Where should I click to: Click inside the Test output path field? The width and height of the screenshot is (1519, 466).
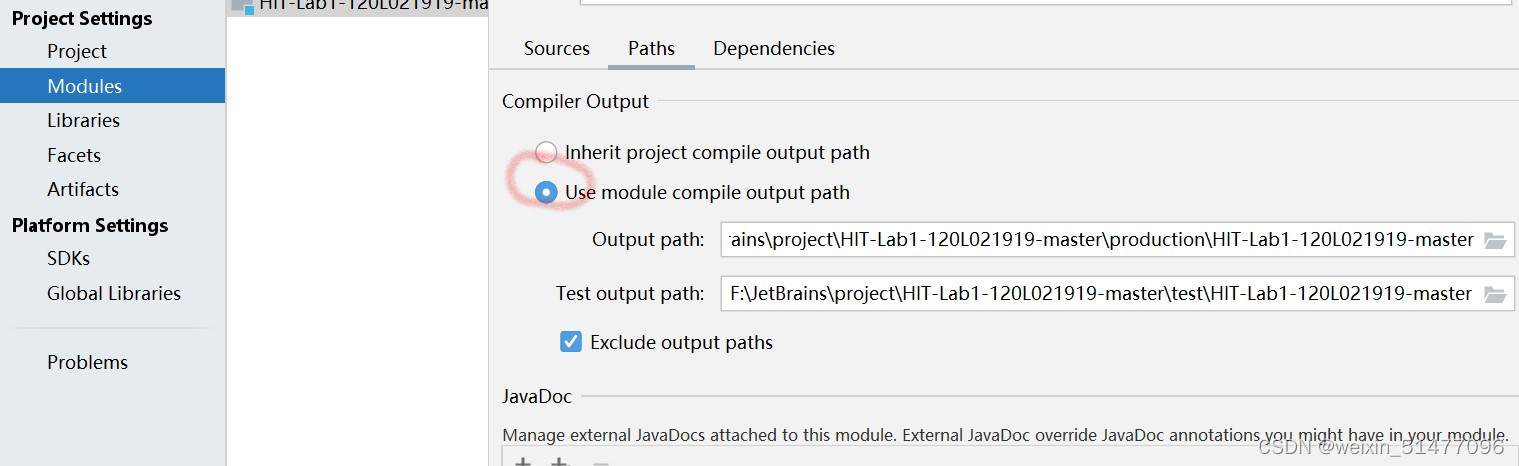point(1100,294)
